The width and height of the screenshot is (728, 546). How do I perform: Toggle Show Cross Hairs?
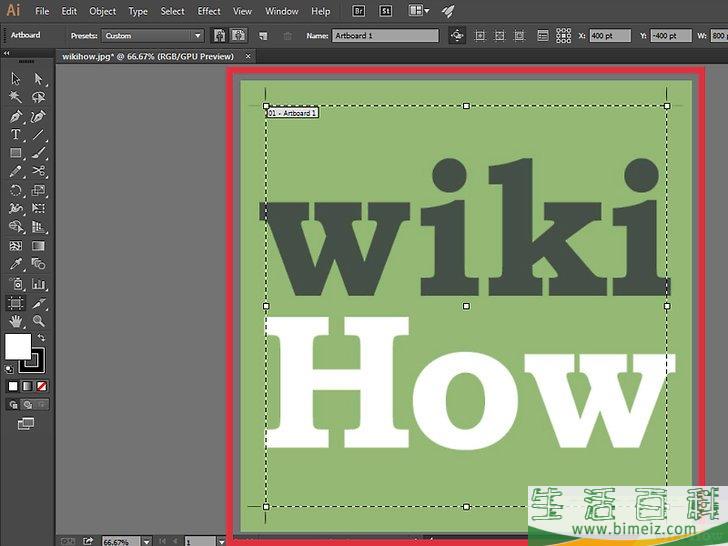click(x=500, y=35)
